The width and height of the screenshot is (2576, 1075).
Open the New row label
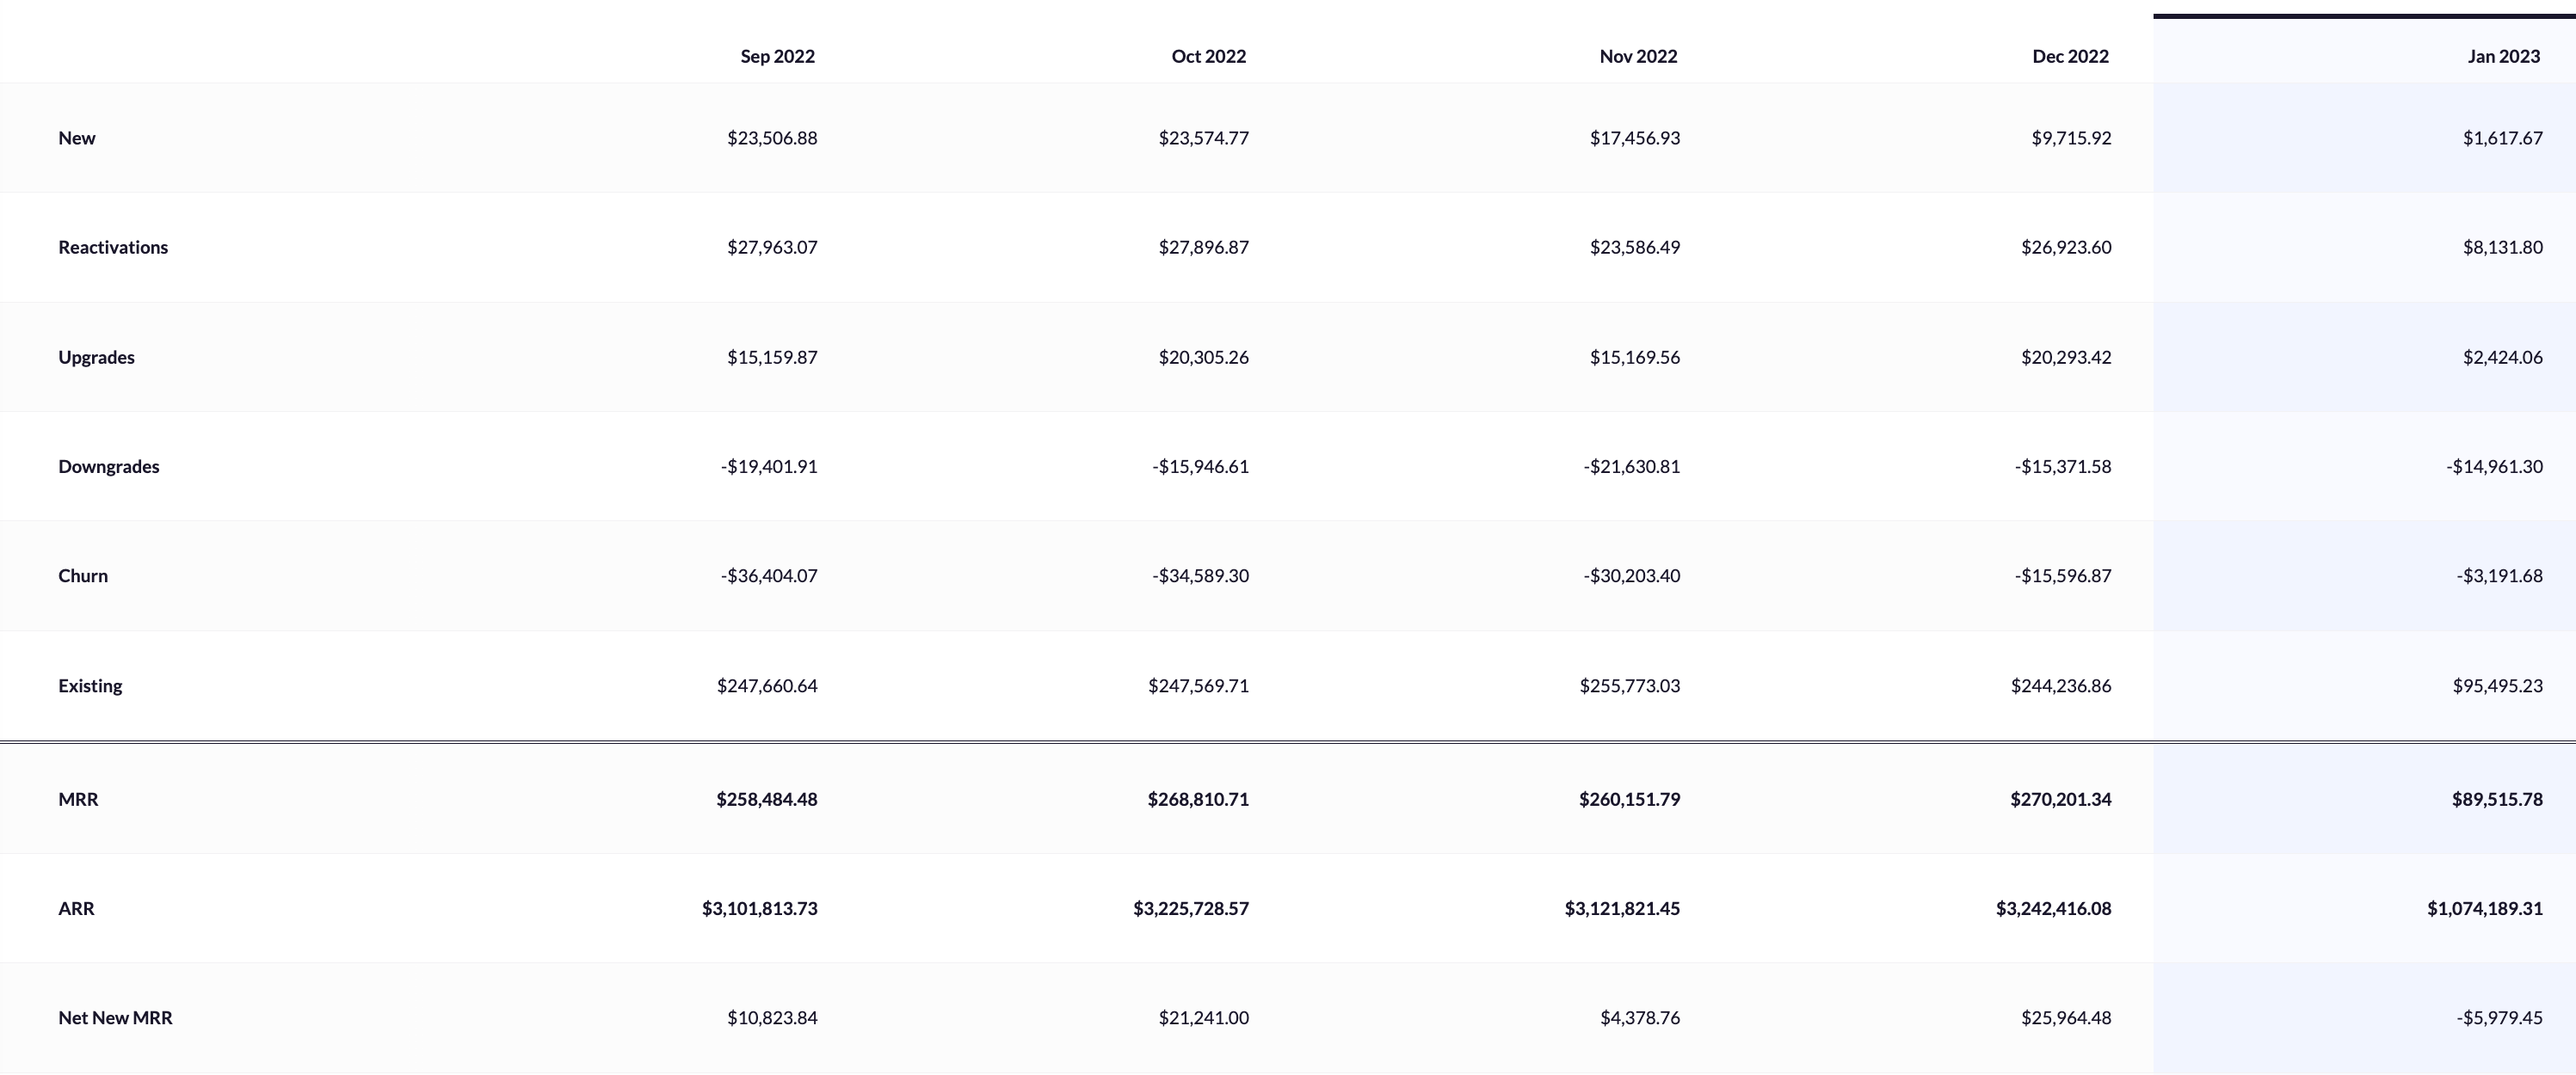[77, 138]
